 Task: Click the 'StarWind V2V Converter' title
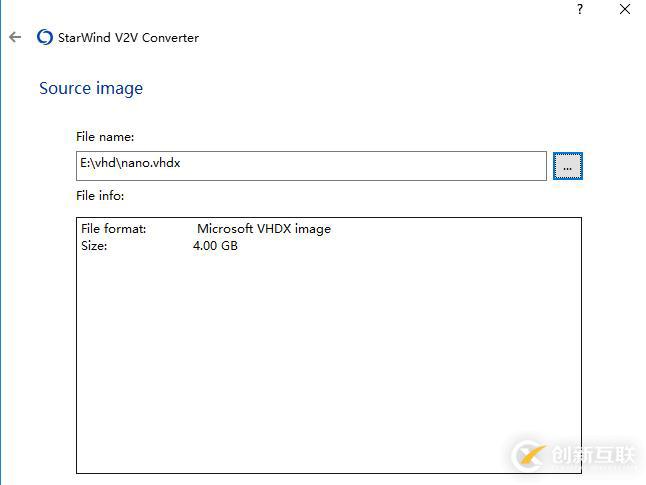pyautogui.click(x=129, y=37)
